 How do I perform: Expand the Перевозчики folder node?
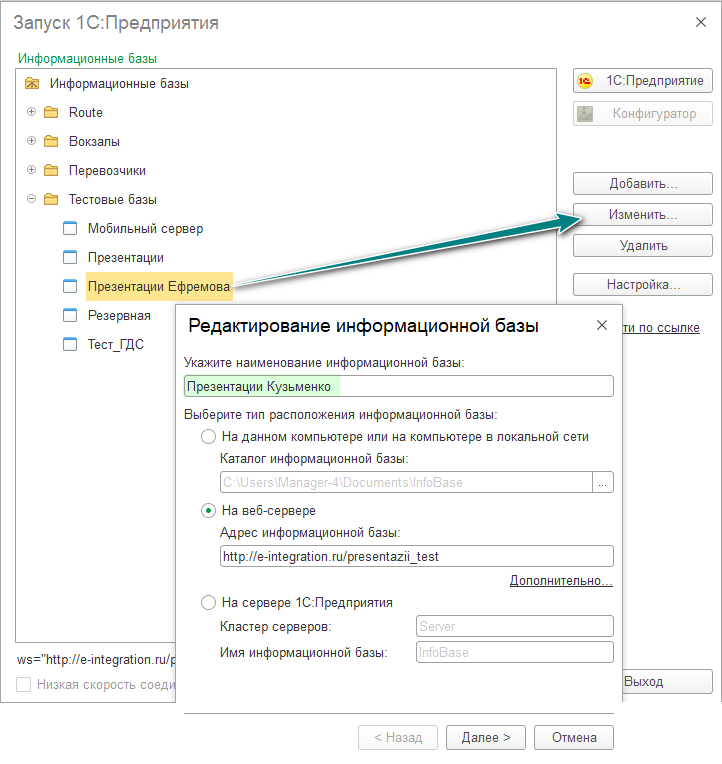tap(32, 171)
